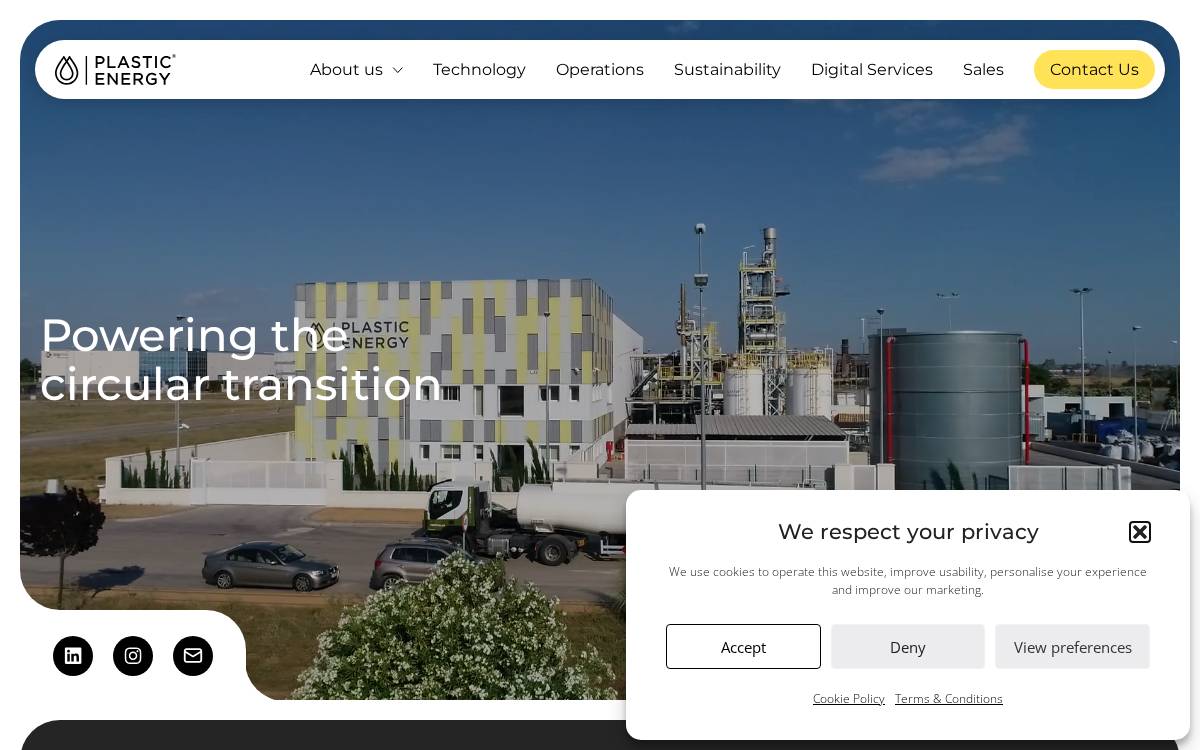Image resolution: width=1200 pixels, height=750 pixels.
Task: Click 'We respect your privacy' title
Action: [x=908, y=532]
